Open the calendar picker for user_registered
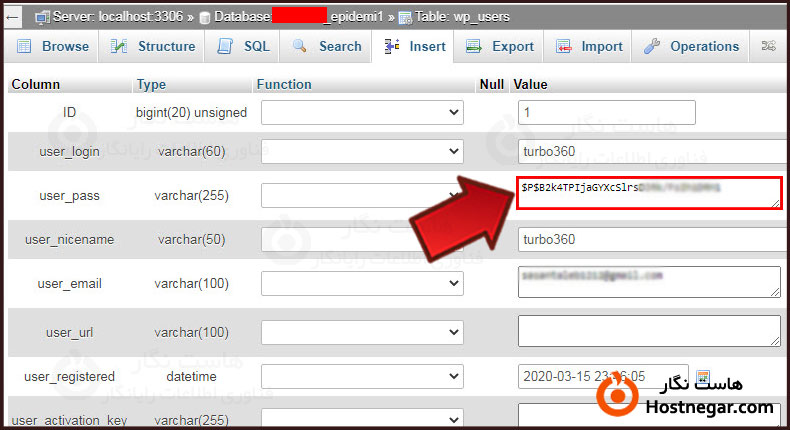 tap(703, 377)
